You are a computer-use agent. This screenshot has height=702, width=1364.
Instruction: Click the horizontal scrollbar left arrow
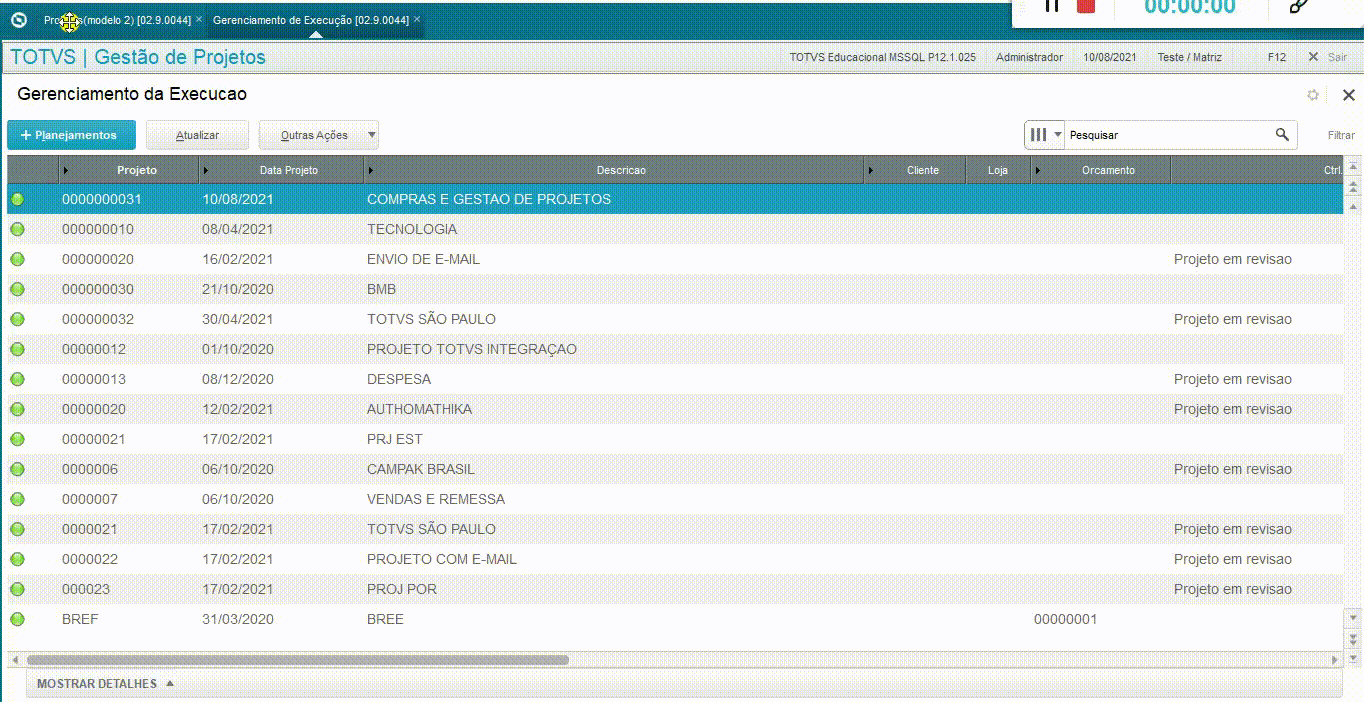[x=15, y=660]
